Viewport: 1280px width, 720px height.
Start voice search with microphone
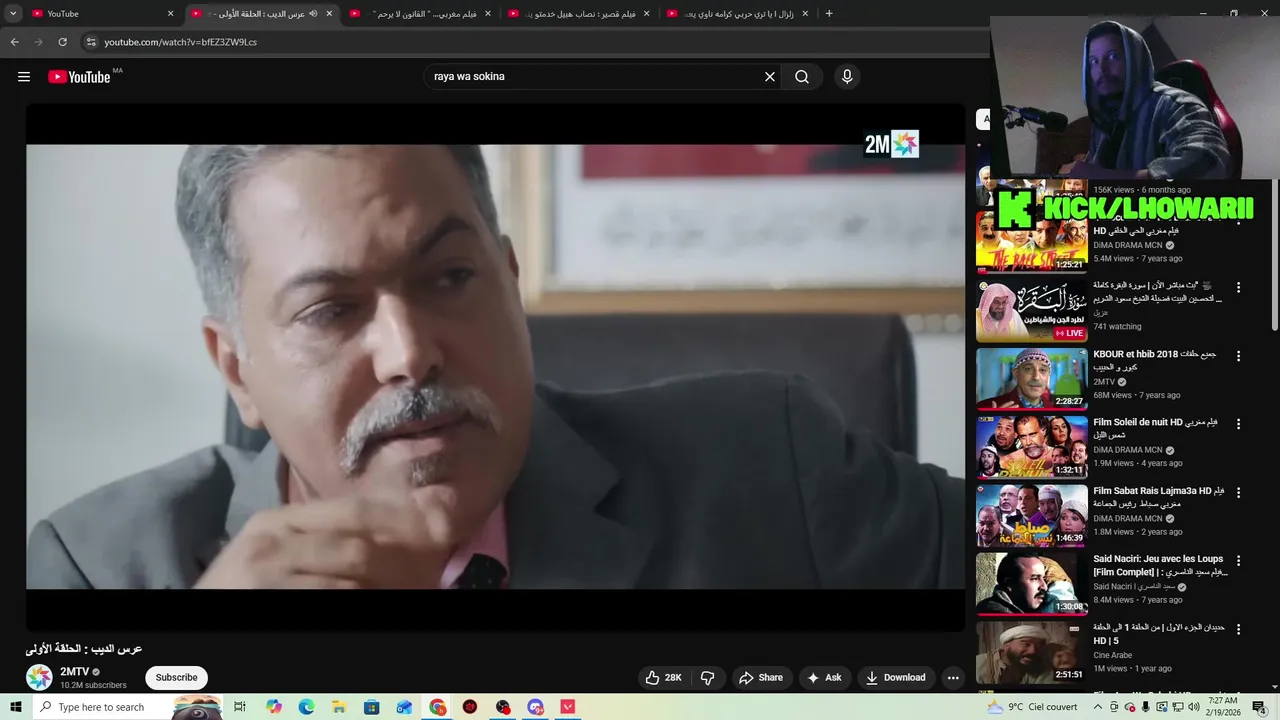pos(847,77)
